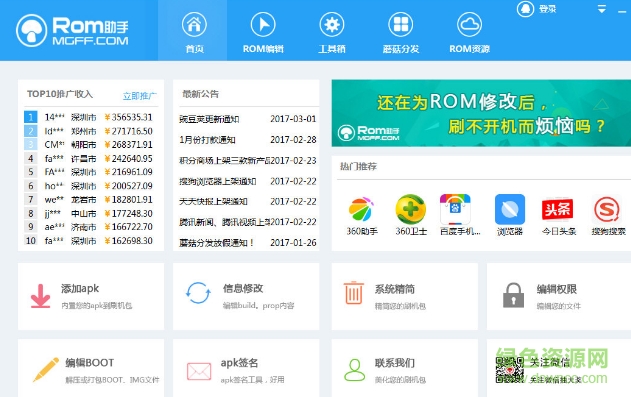The height and width of the screenshot is (397, 631).
Task: Select the 14*** 深圳市 ranking row
Action: point(89,117)
